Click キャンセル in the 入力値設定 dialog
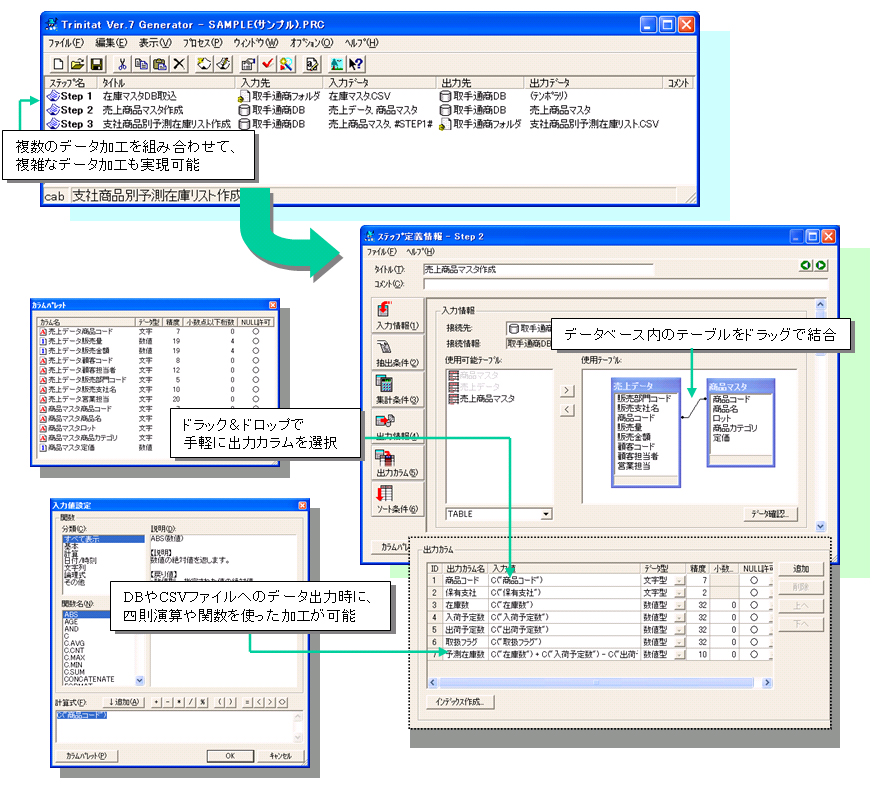The image size is (888, 786). point(280,756)
